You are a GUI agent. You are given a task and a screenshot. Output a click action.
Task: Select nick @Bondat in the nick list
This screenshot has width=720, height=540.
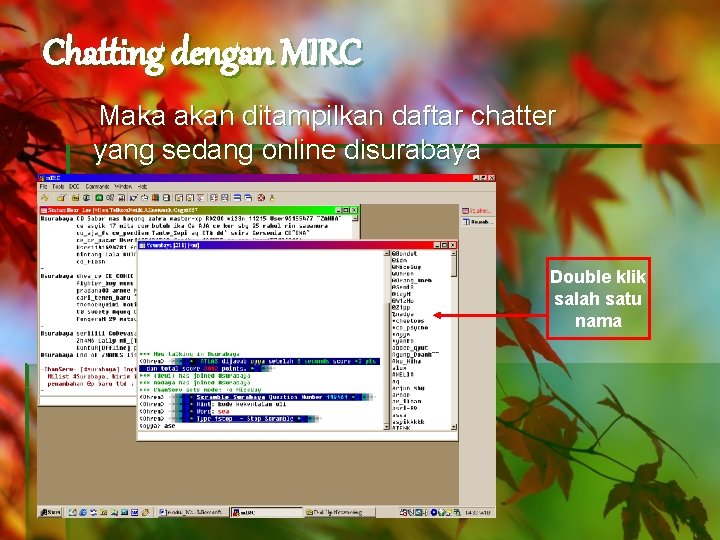(x=405, y=253)
